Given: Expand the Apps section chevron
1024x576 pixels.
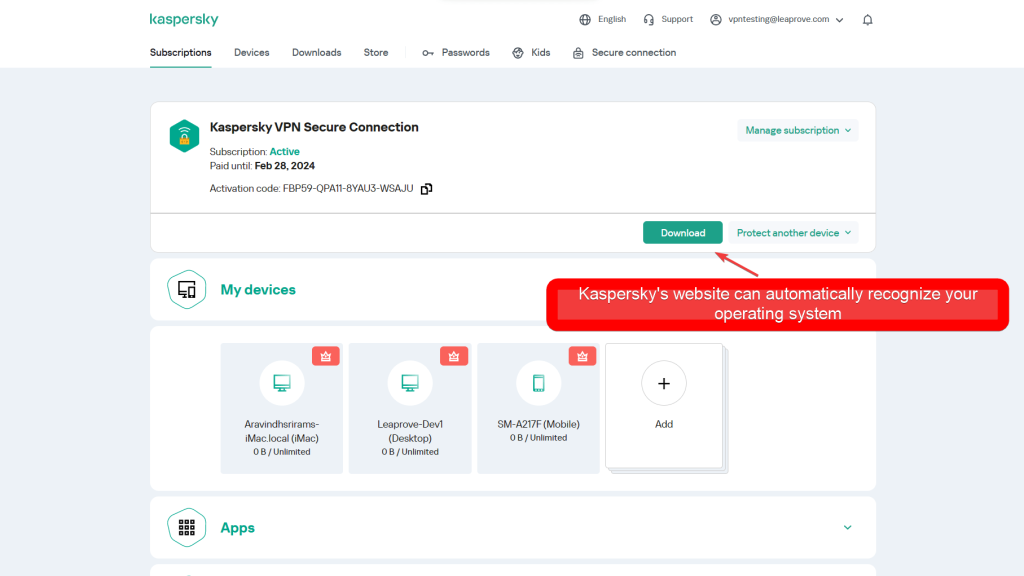Looking at the screenshot, I should tap(847, 527).
